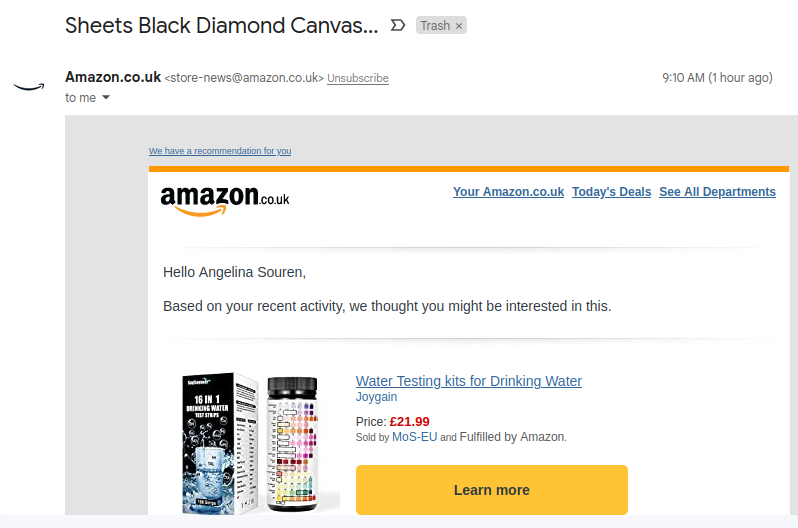Screen dimensions: 798x528
Task: Click the importance marker beside the subject
Action: (x=397, y=25)
